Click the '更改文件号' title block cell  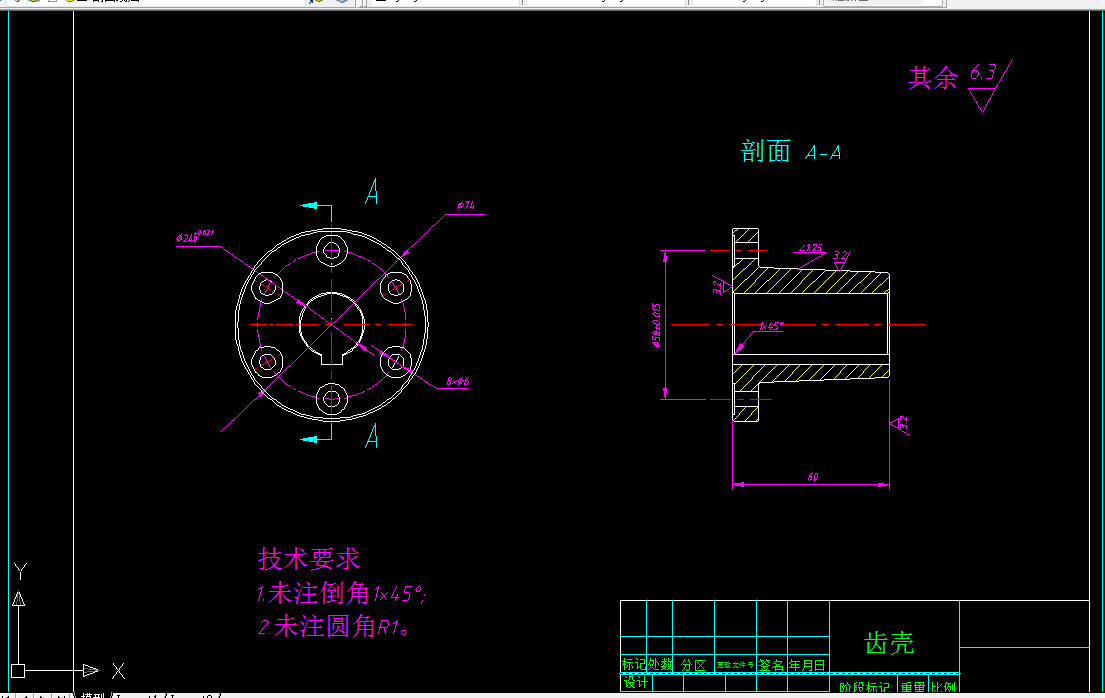pos(735,665)
